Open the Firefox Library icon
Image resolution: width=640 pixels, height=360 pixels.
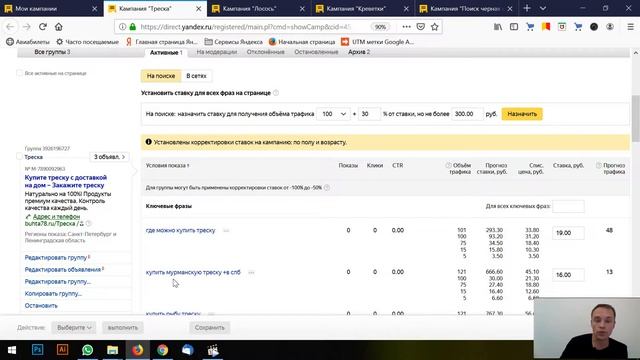[498, 27]
